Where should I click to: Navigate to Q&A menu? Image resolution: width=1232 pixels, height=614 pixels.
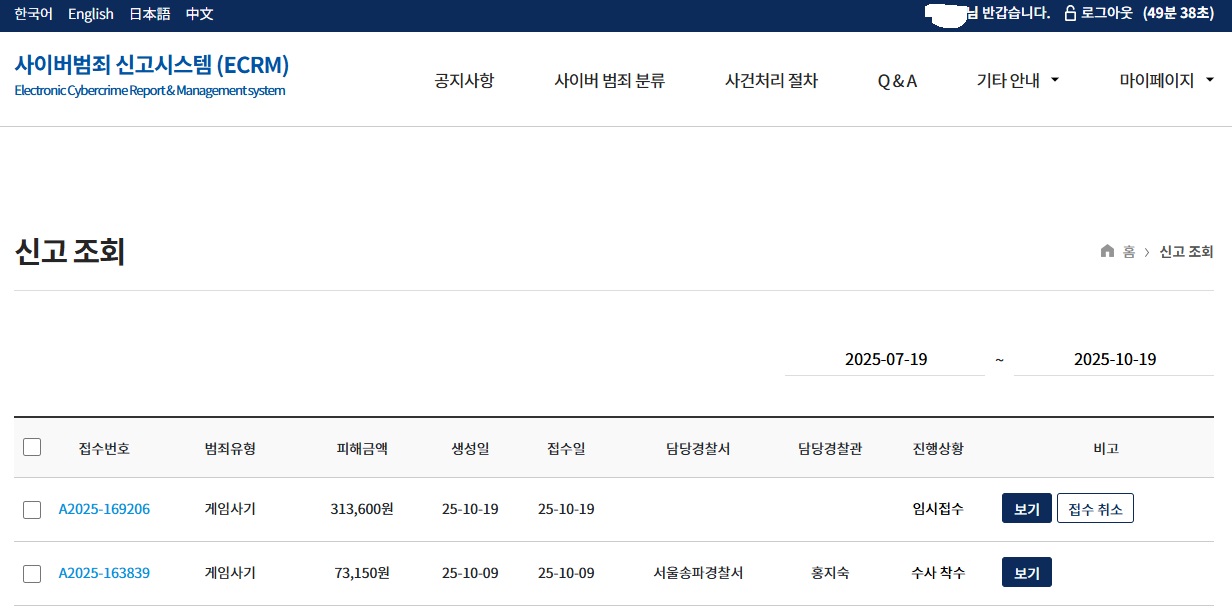[x=897, y=81]
